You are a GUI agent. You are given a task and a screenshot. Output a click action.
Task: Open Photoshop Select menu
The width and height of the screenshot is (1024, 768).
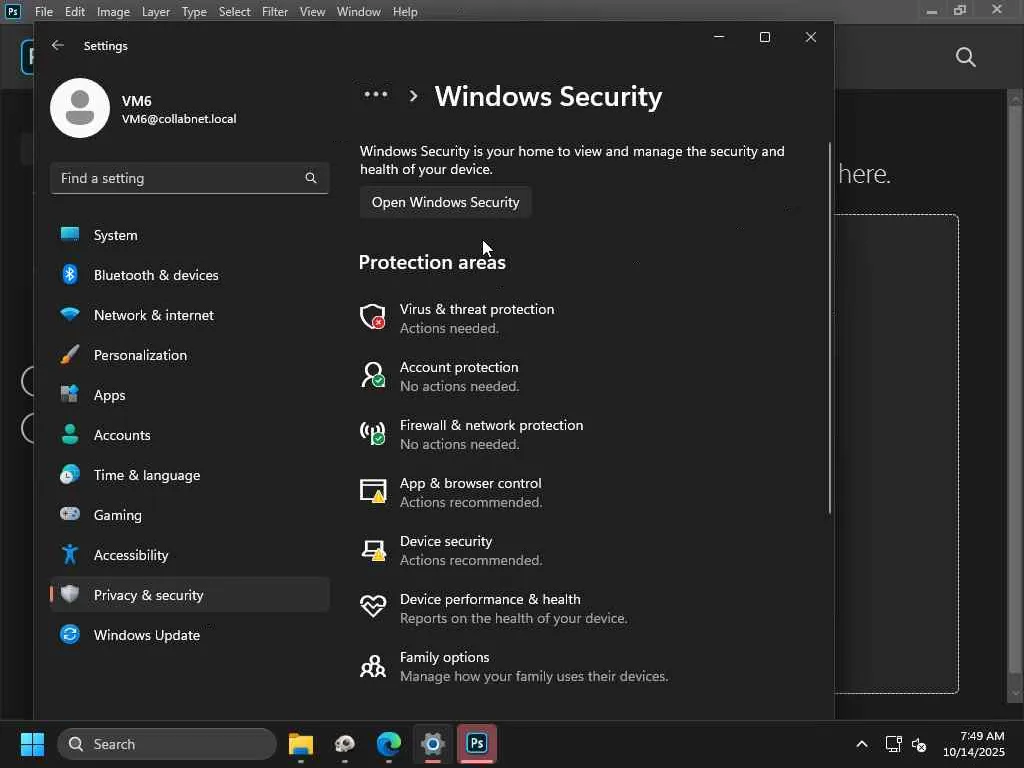[x=234, y=12]
